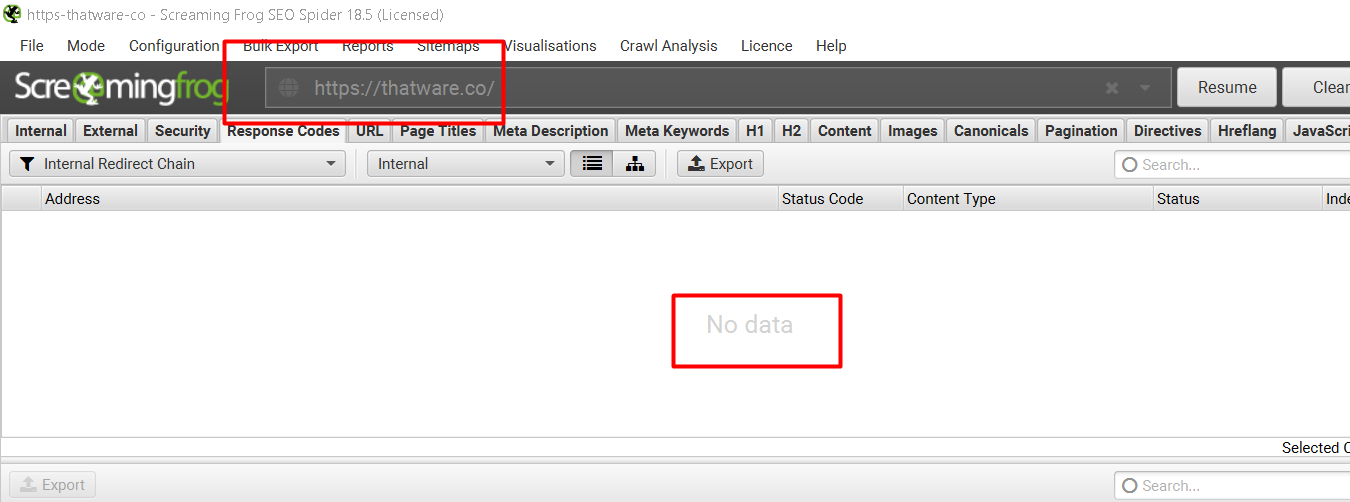Select the Response Codes tab
1350x502 pixels.
coord(283,131)
